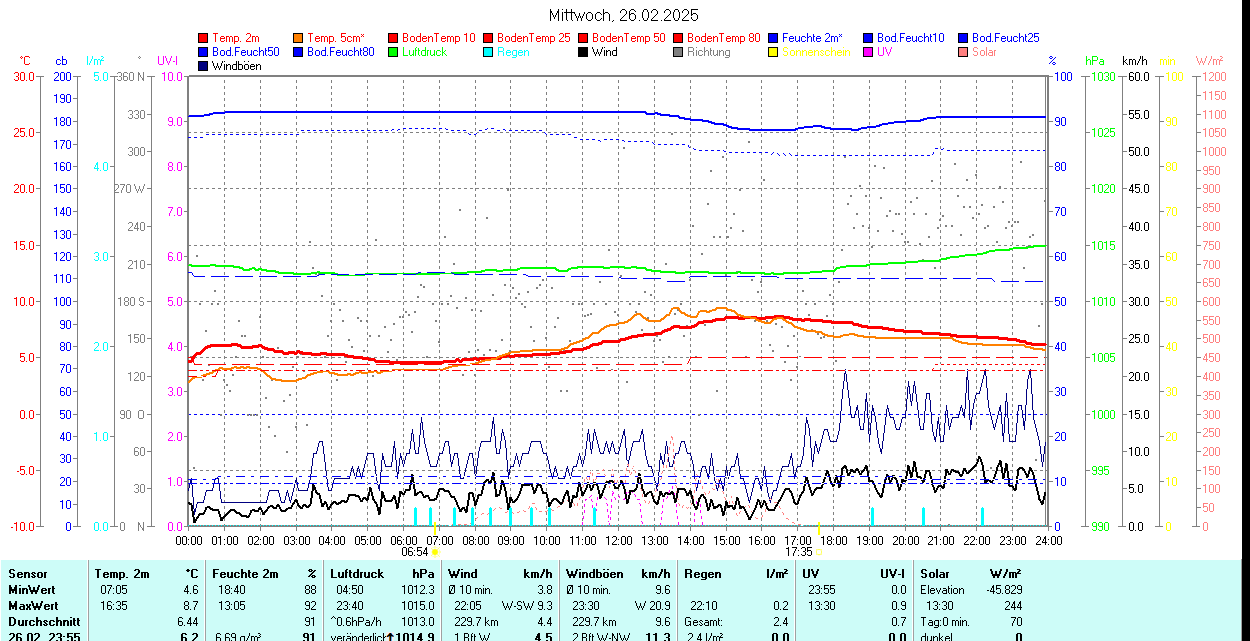The image size is (1250, 641).
Task: Click the red Temp. 2m legend swatch
Action: [204, 38]
